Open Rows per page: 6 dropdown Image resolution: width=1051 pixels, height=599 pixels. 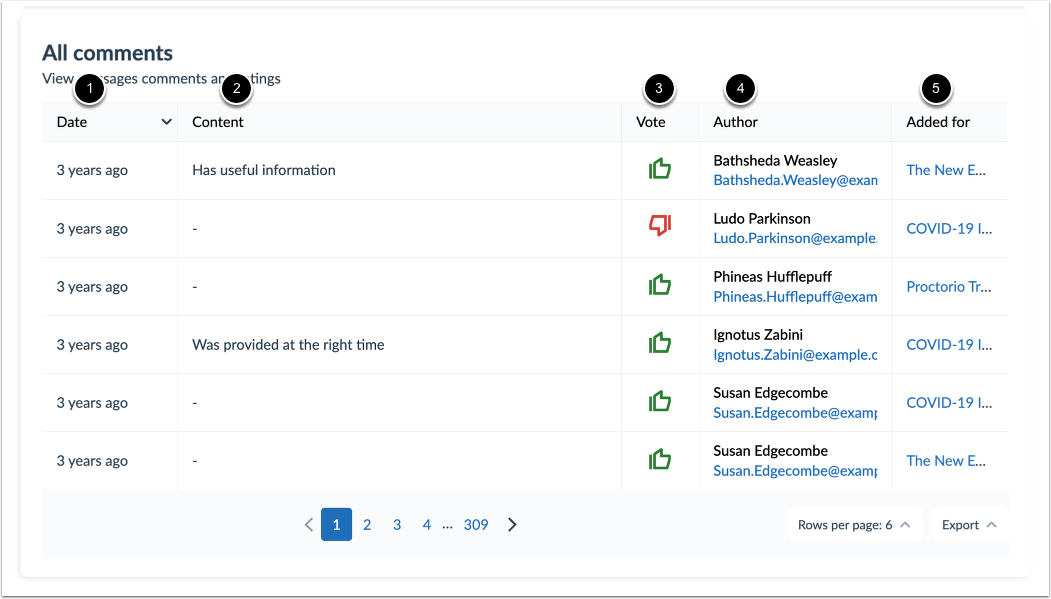click(855, 525)
